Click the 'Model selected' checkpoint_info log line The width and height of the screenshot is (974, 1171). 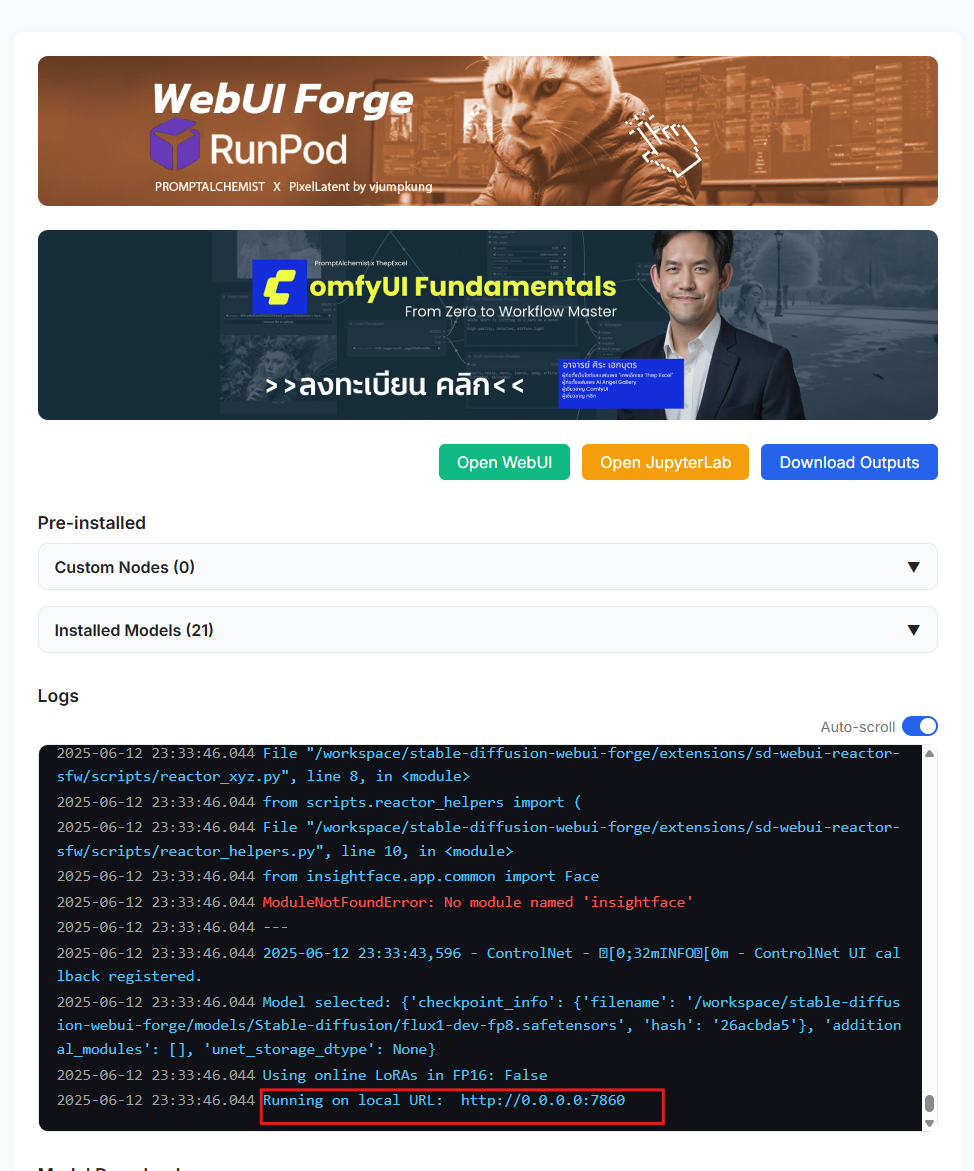click(x=479, y=1025)
